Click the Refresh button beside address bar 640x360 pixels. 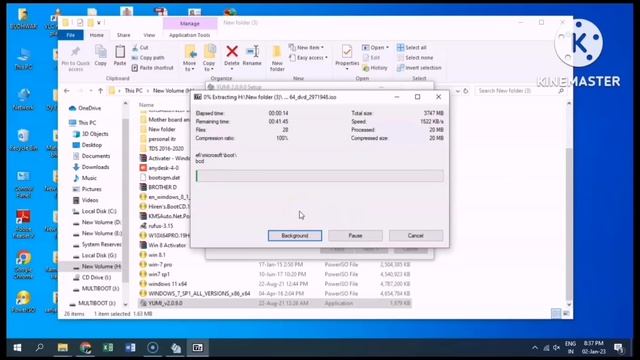465,91
